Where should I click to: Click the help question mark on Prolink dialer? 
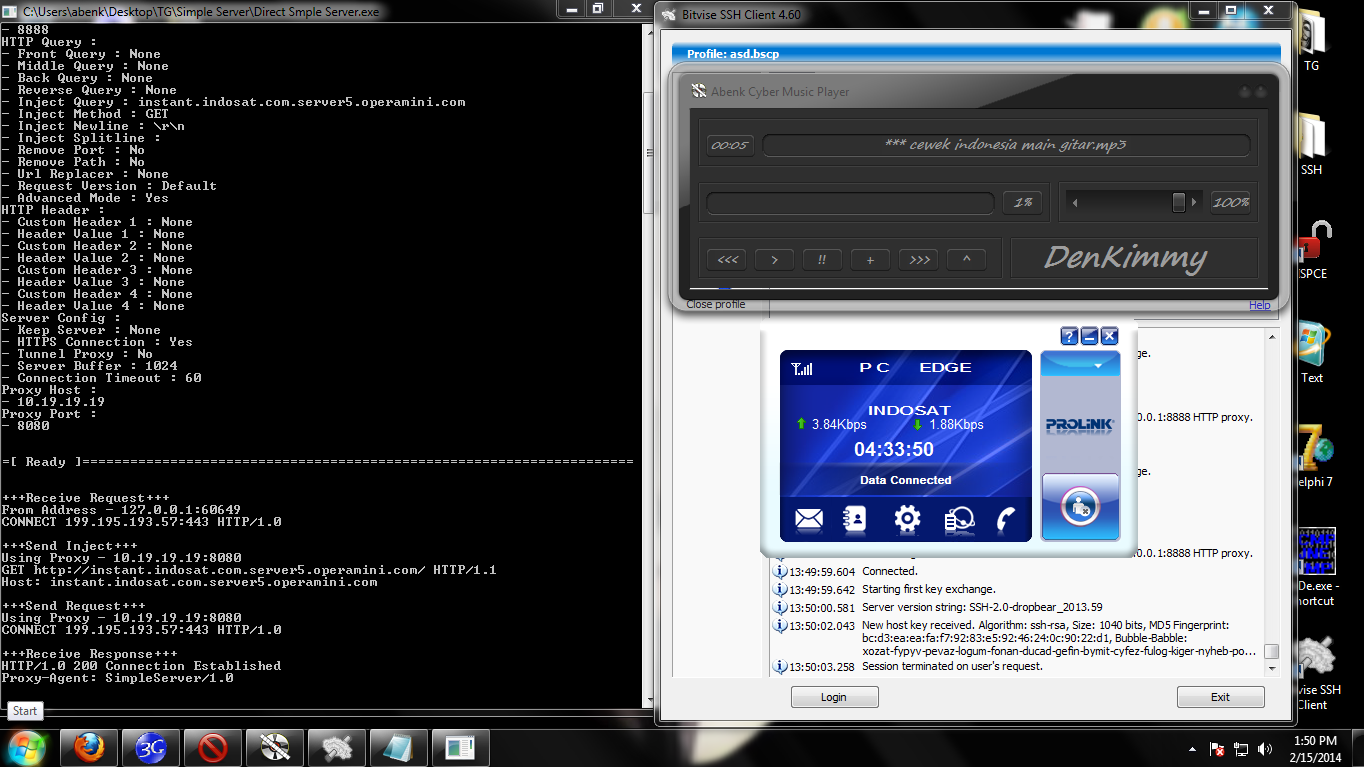pos(1069,336)
